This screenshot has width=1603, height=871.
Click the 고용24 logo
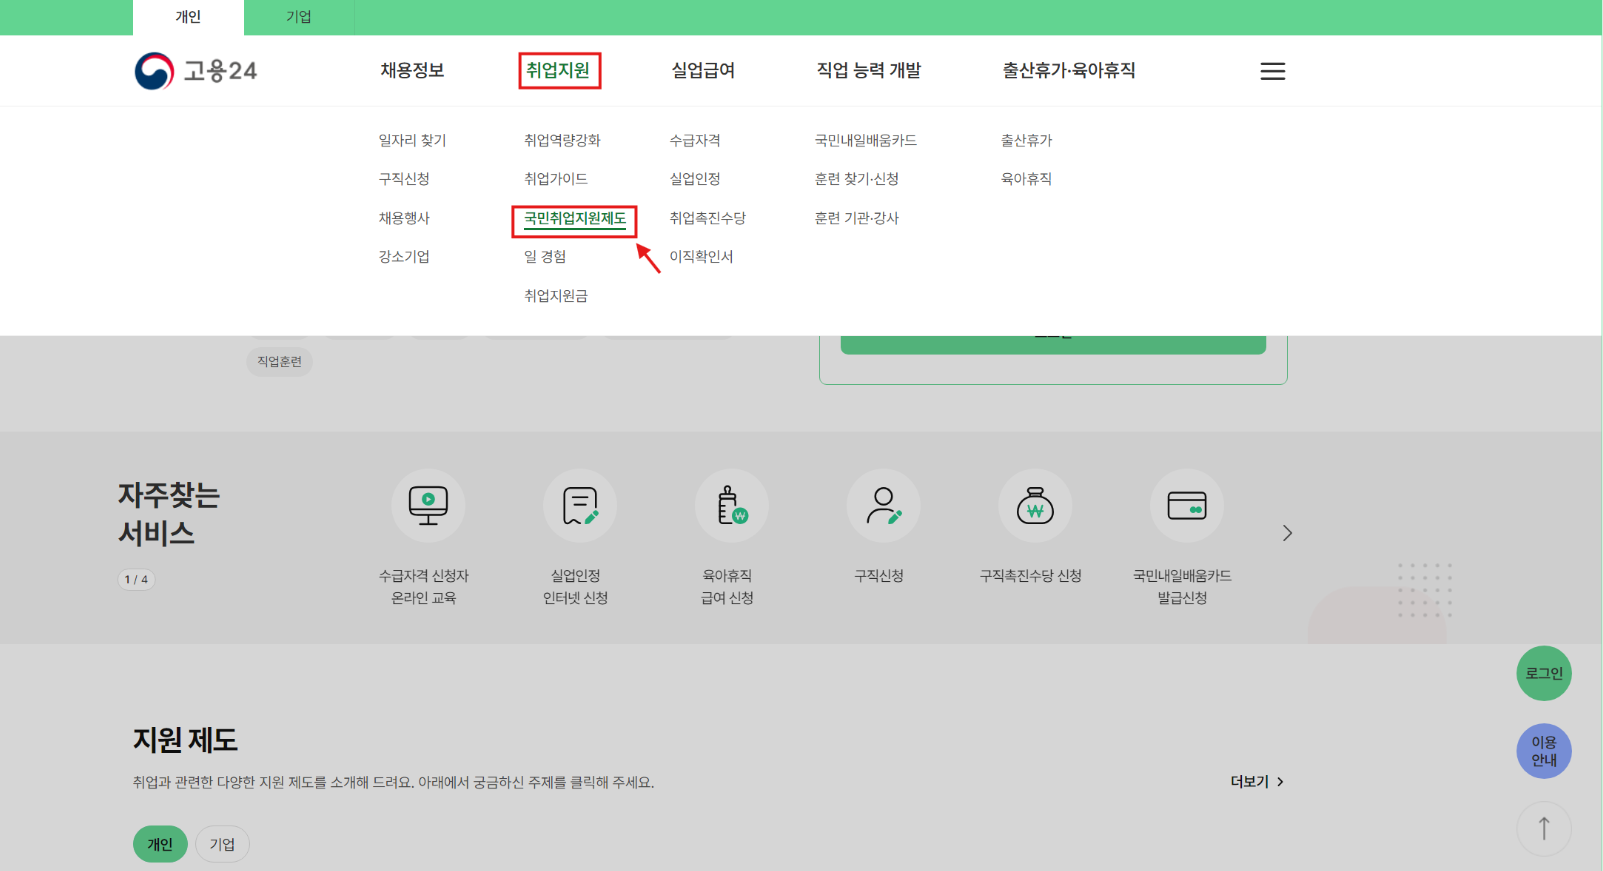(196, 71)
